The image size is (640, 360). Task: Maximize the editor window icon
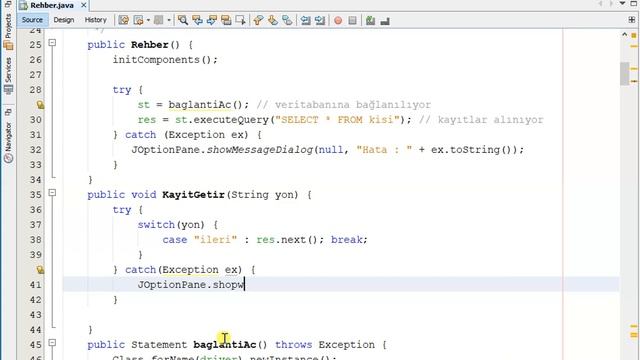(x=633, y=4)
